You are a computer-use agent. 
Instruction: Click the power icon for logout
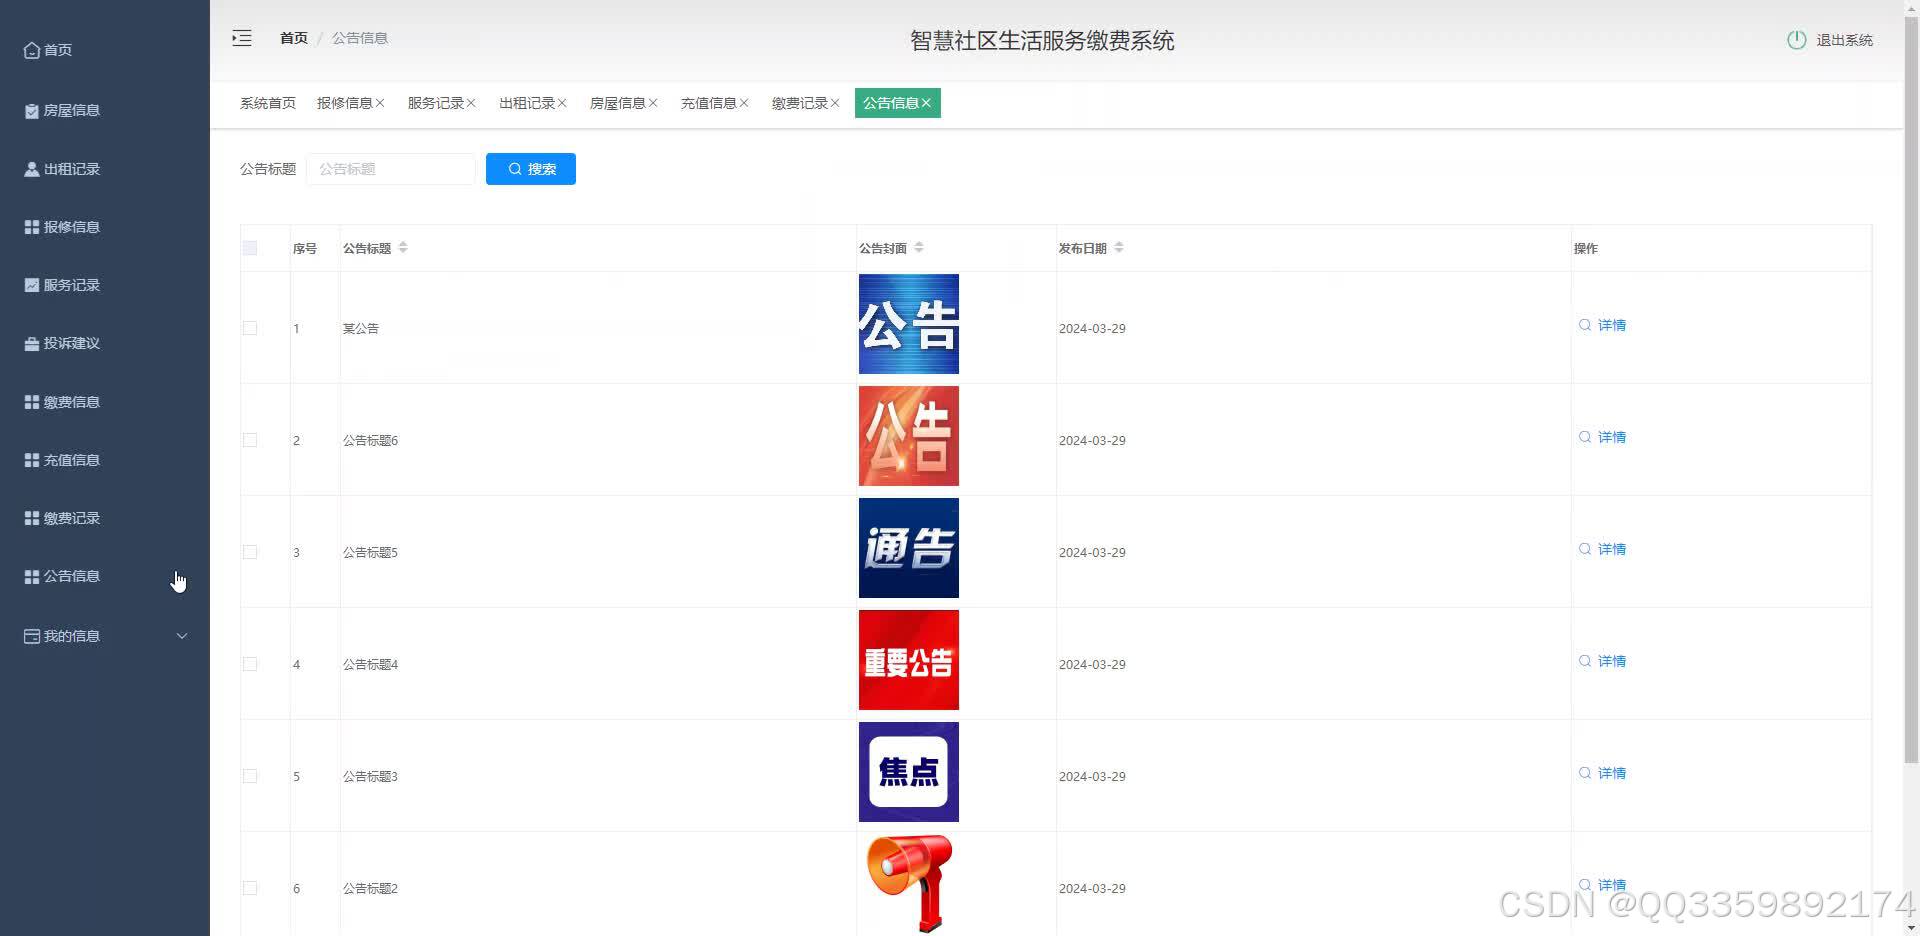(1796, 40)
